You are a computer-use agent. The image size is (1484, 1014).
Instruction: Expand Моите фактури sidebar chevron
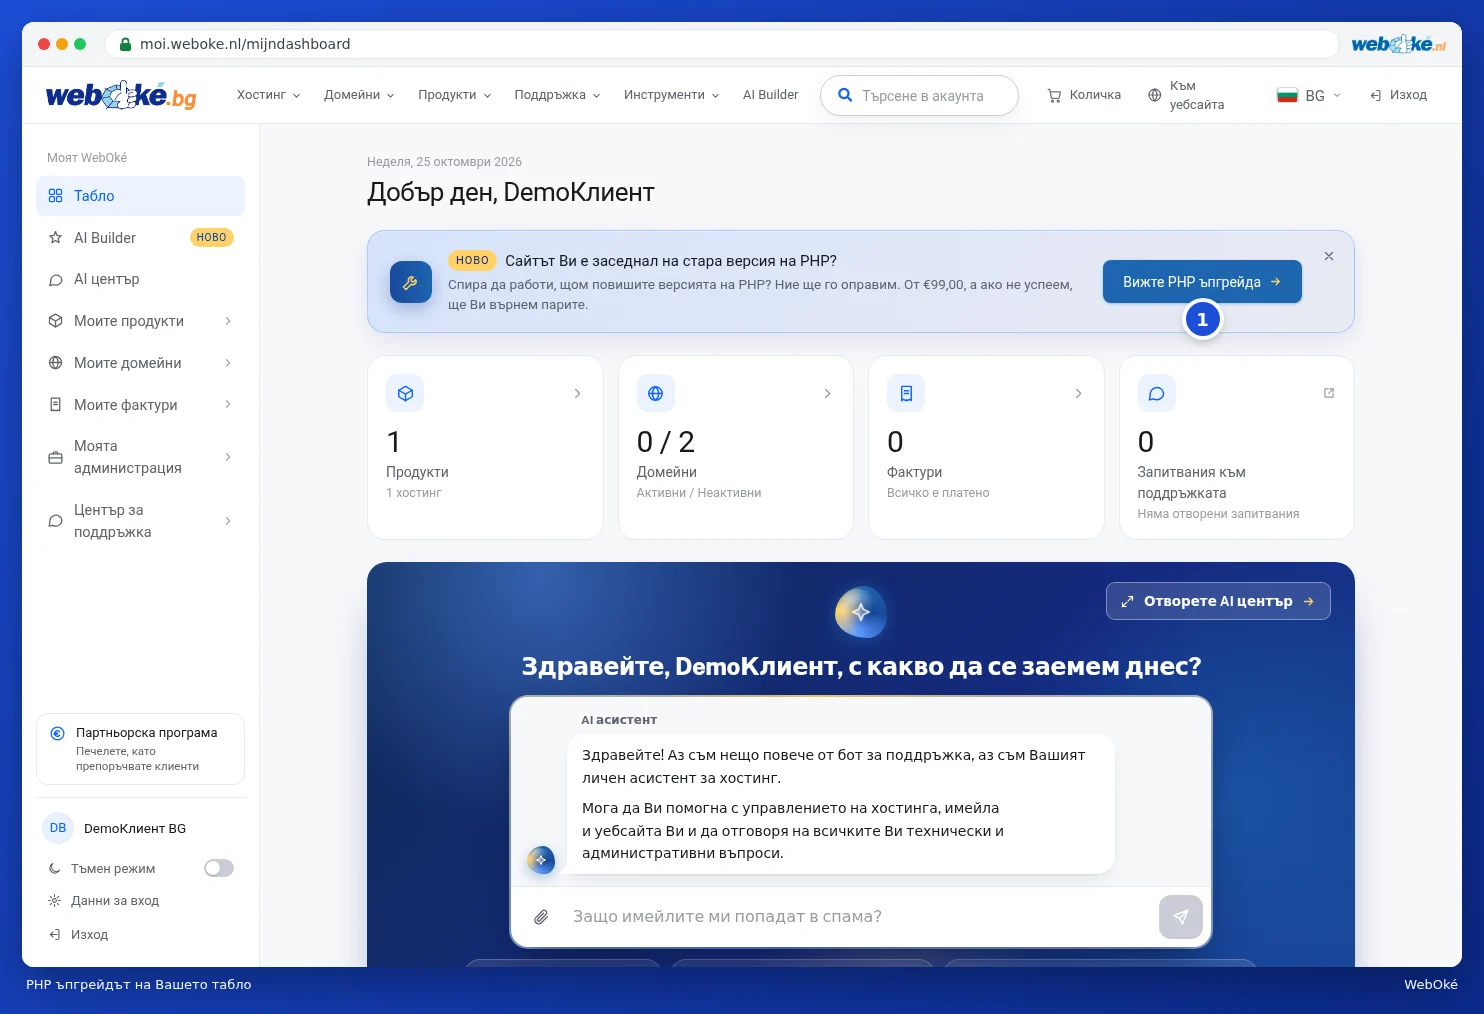pyautogui.click(x=228, y=404)
